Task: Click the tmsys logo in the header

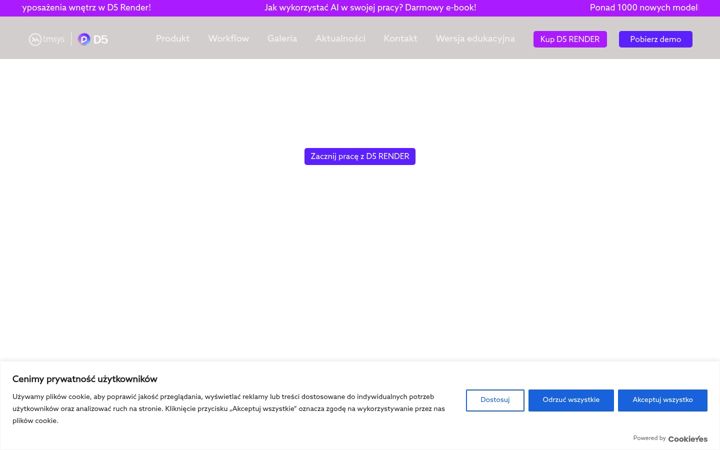Action: tap(46, 39)
